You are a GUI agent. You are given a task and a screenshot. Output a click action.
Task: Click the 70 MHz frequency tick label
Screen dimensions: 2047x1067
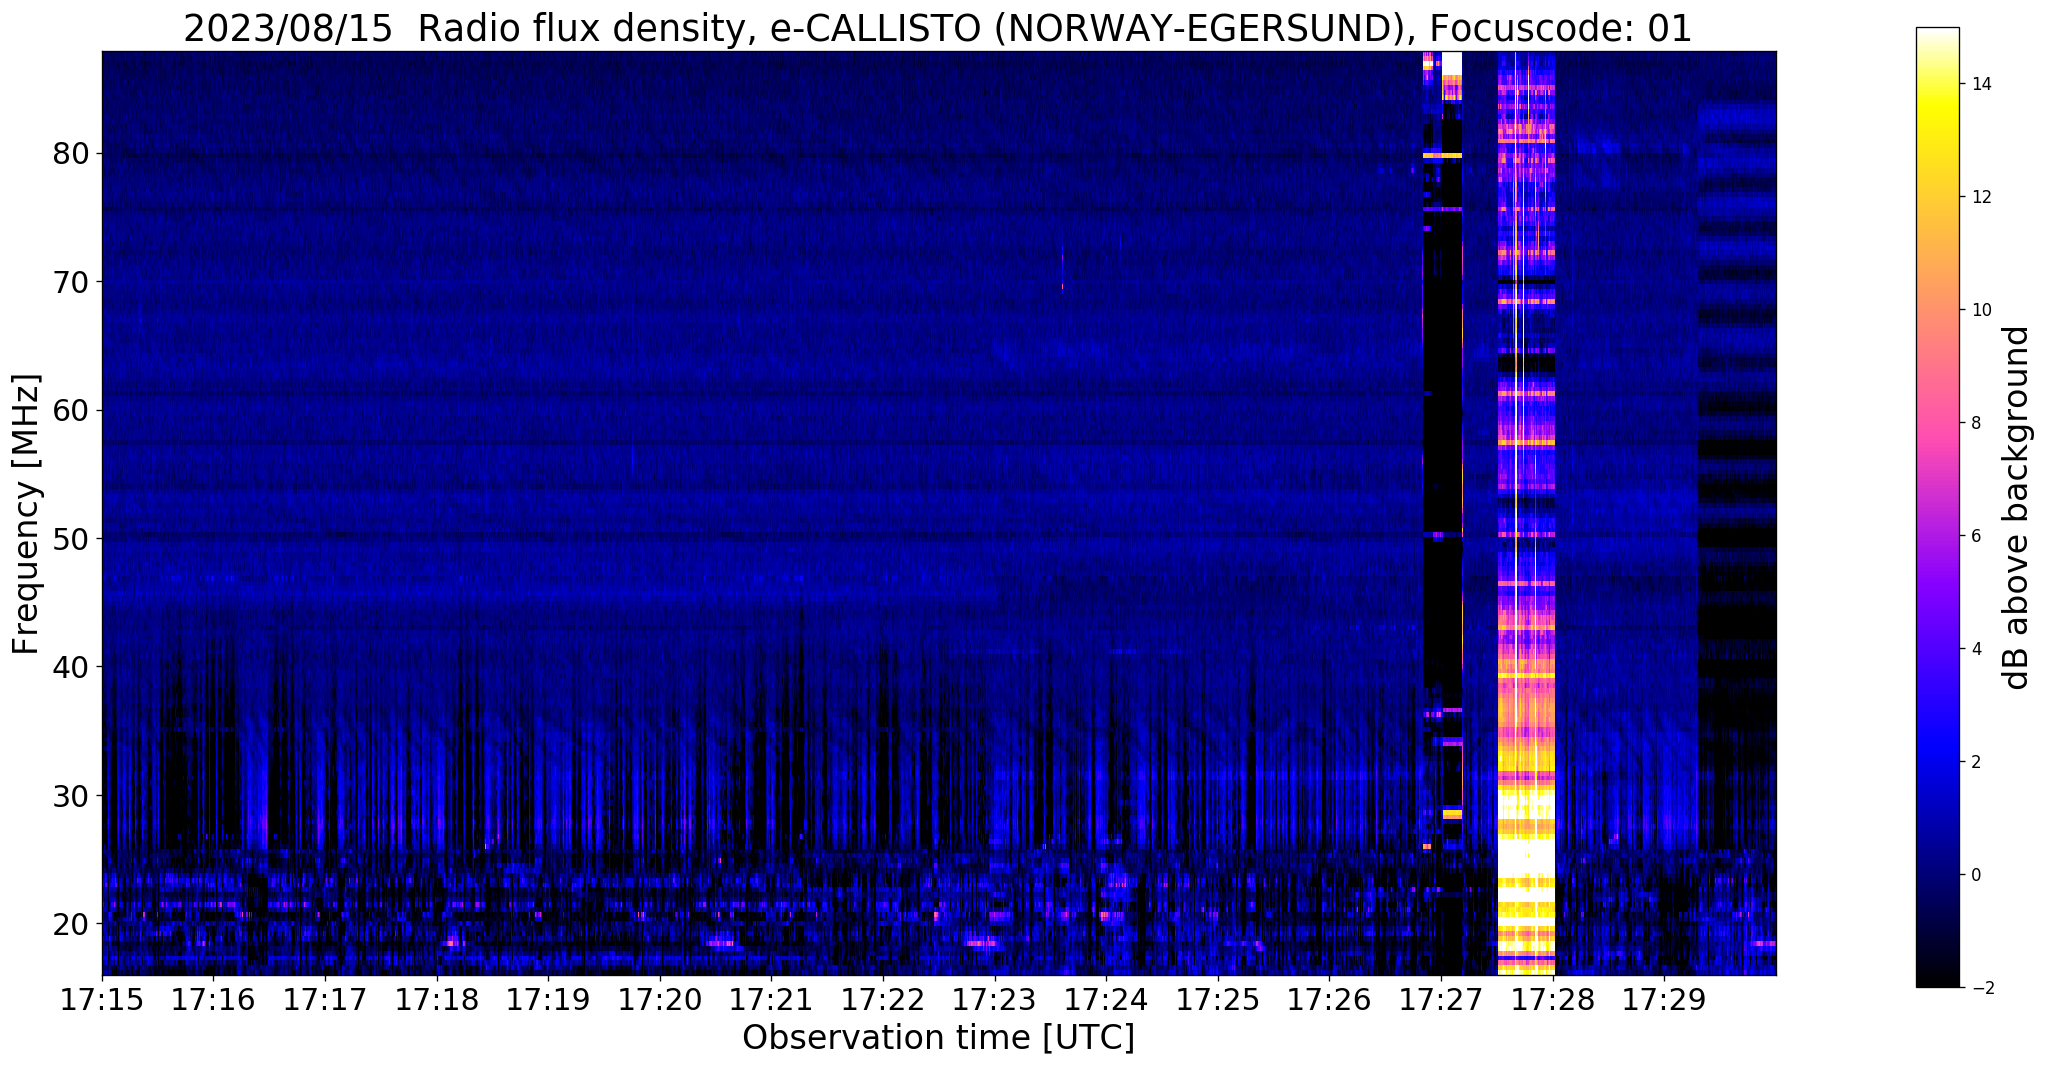pyautogui.click(x=71, y=282)
